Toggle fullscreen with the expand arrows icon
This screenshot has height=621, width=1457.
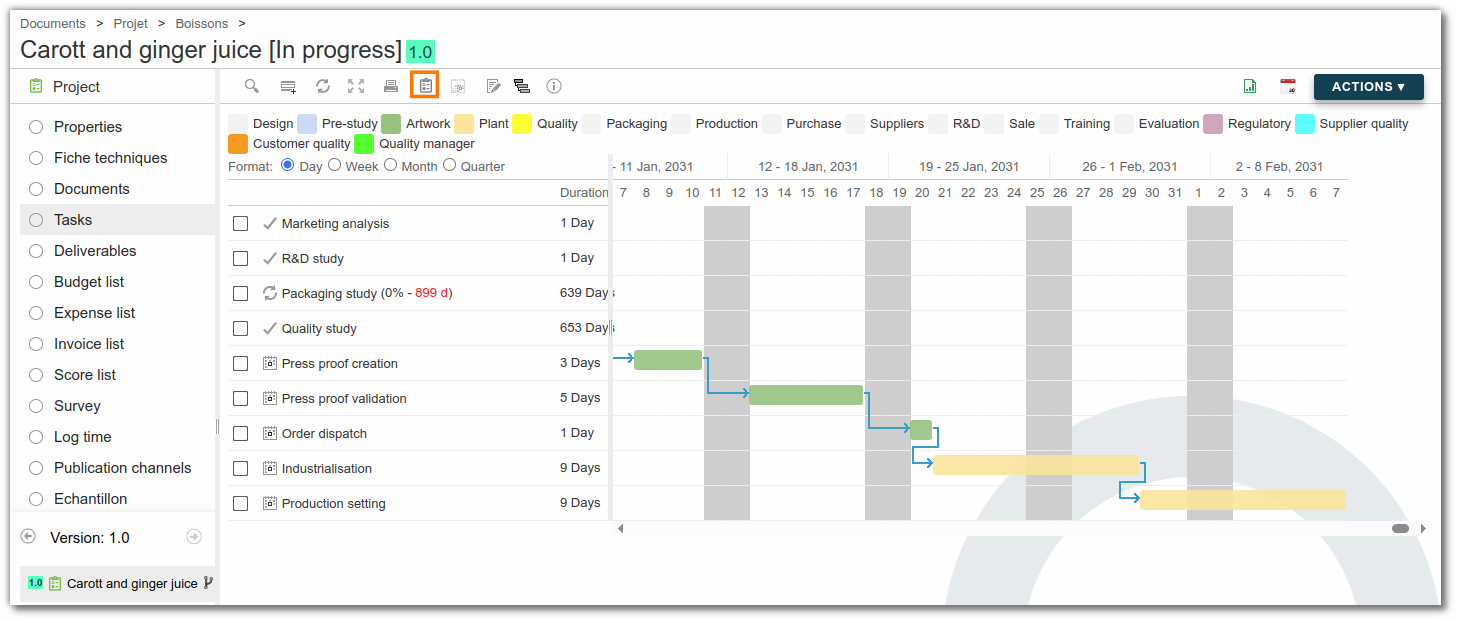356,86
